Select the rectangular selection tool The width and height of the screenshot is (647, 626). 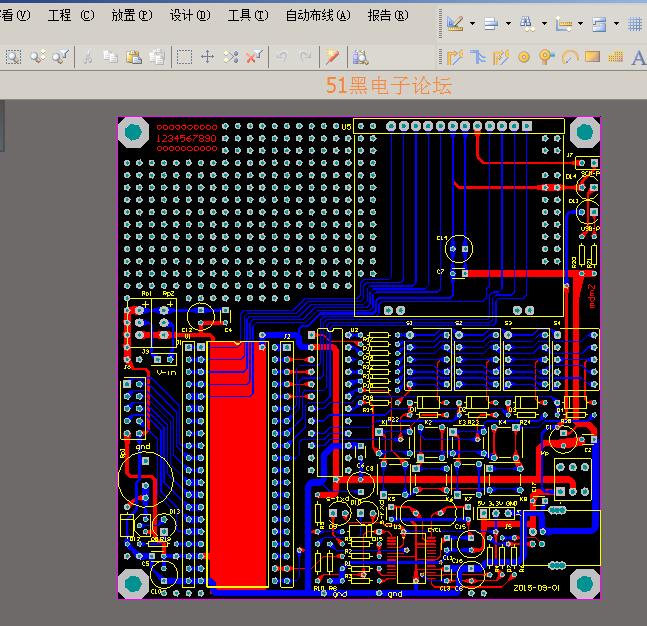[184, 57]
